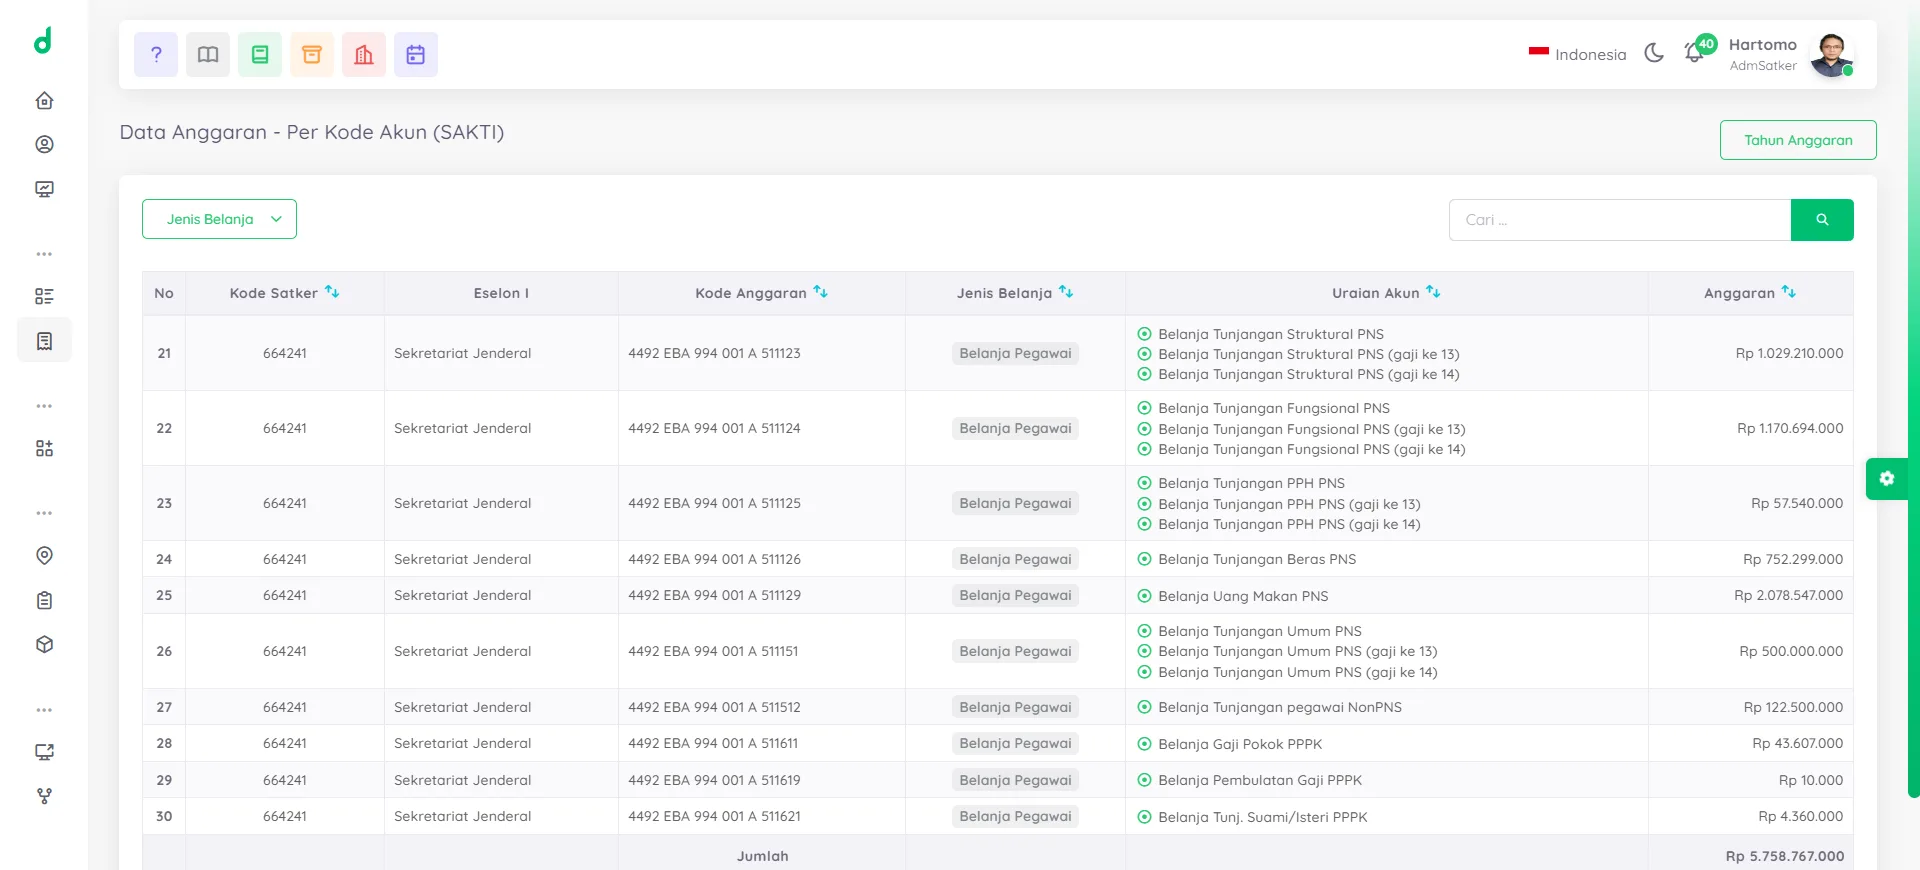1920x870 pixels.
Task: Click Belanja Pegawai badge in row 30
Action: [x=1015, y=816]
